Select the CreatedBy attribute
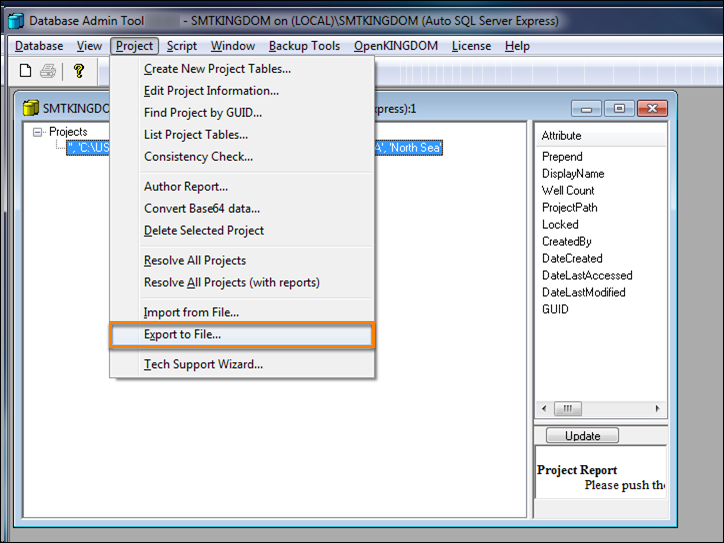The image size is (724, 543). 567,241
